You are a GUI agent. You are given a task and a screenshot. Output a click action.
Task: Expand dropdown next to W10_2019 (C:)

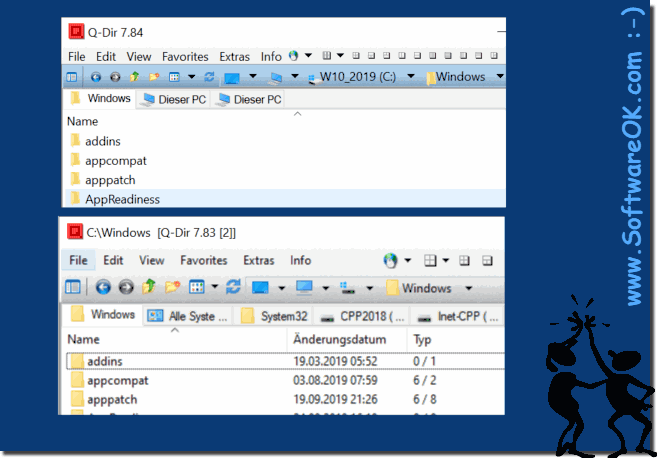click(x=411, y=76)
